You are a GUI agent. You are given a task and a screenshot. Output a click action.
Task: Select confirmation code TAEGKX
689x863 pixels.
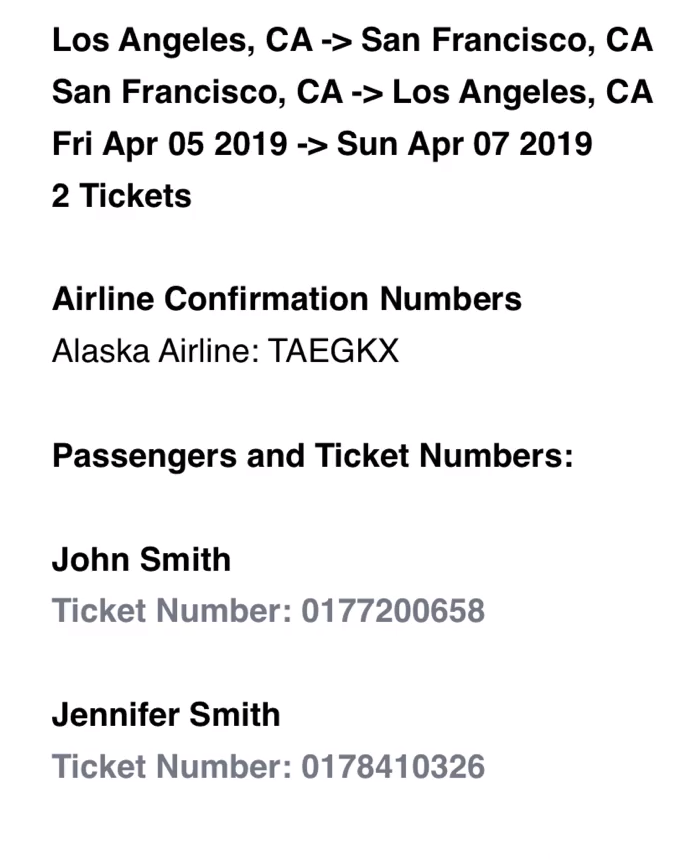coord(333,351)
